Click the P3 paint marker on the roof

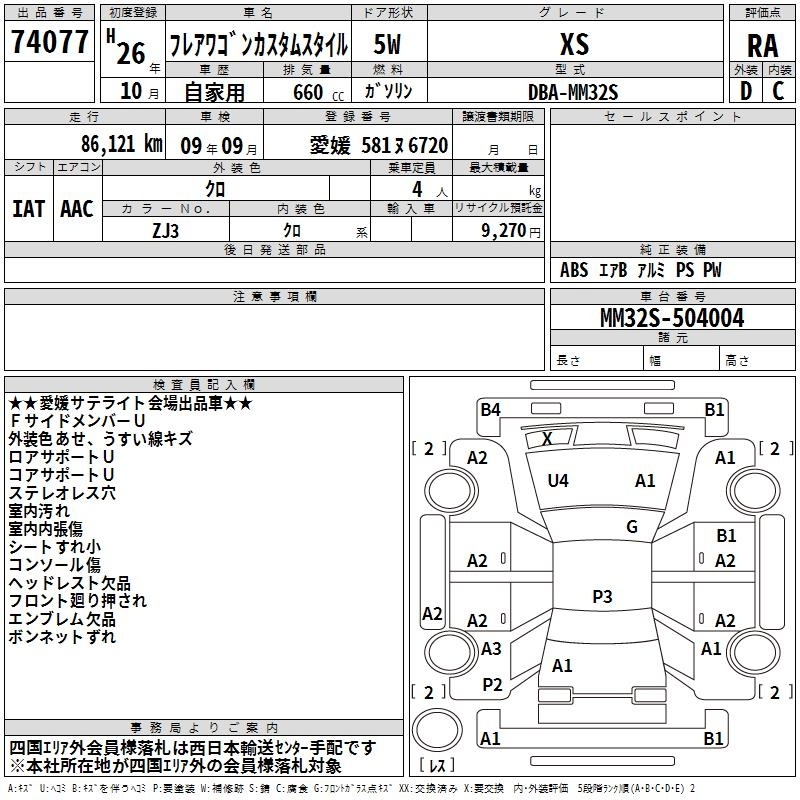tap(602, 597)
